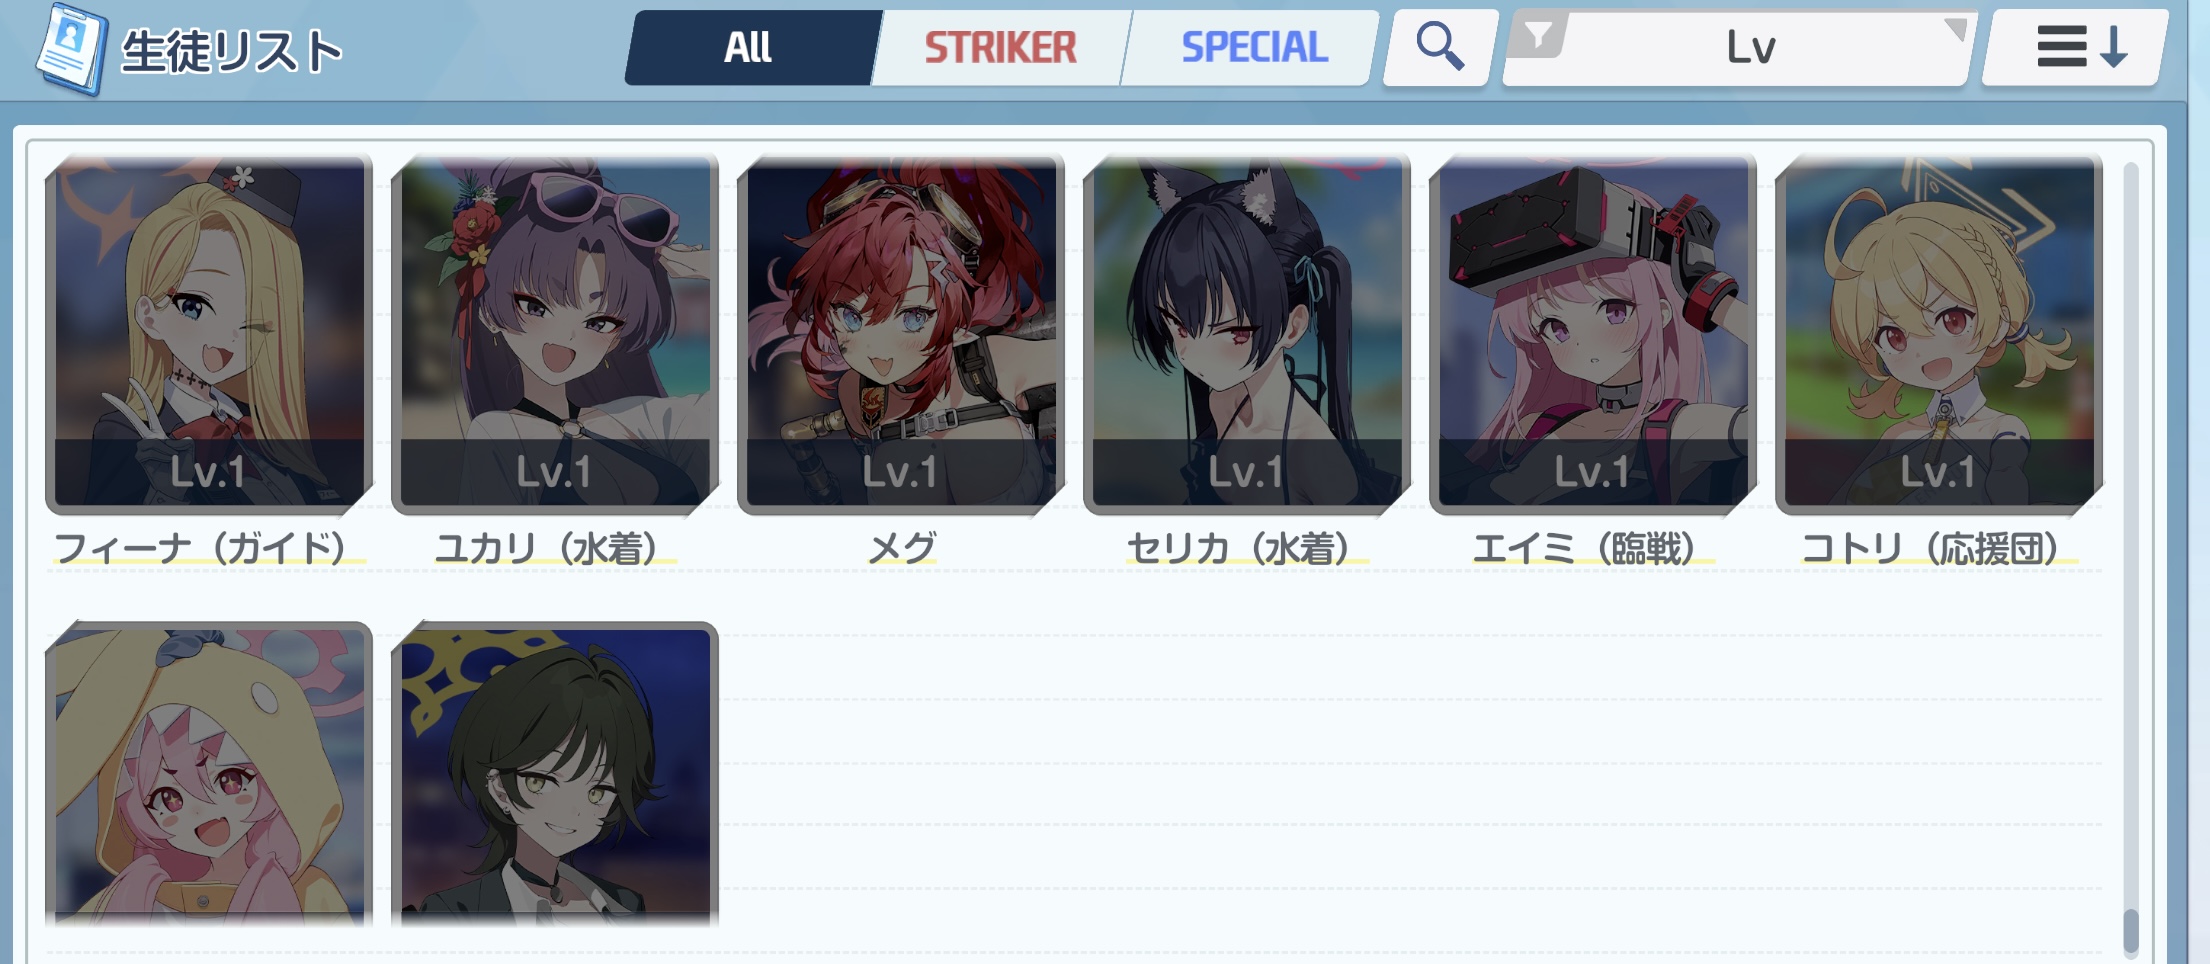Toggle the sort order arrow button
Viewport: 2210px width, 964px height.
click(x=2074, y=47)
